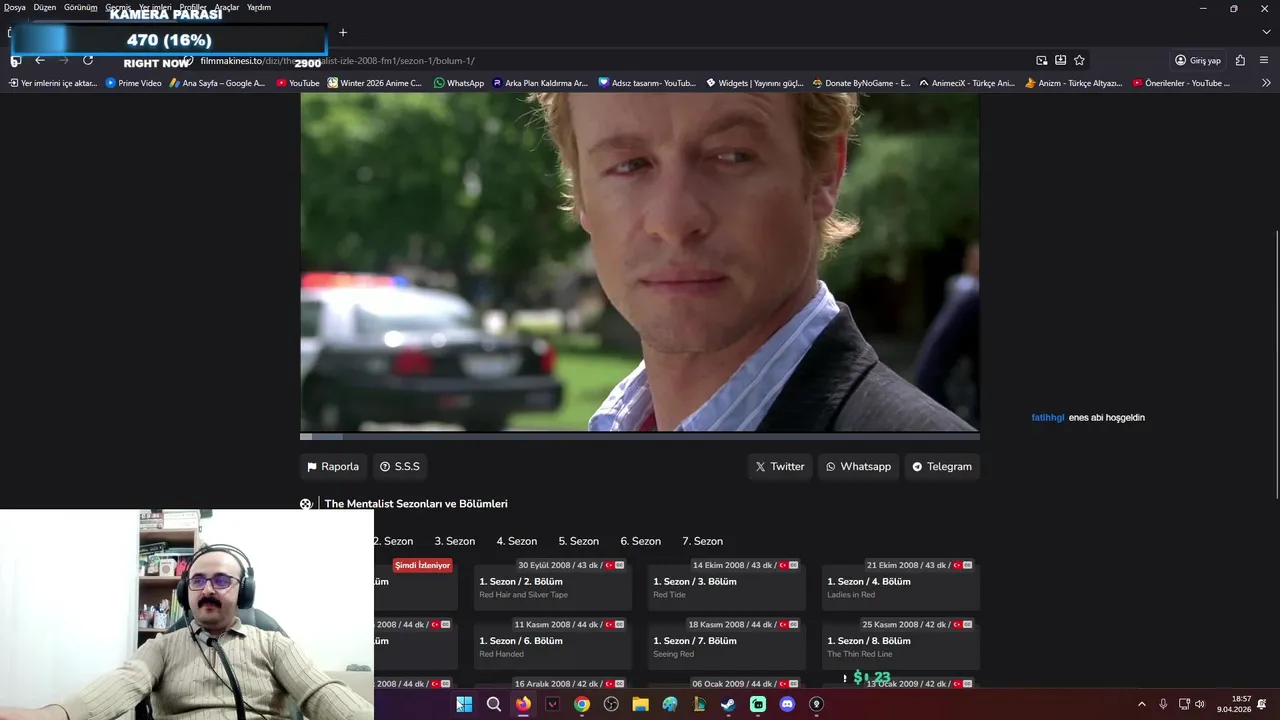Click the save-page icon left of the bookmark star
Viewport: 1280px width, 720px height.
[x=1060, y=60]
